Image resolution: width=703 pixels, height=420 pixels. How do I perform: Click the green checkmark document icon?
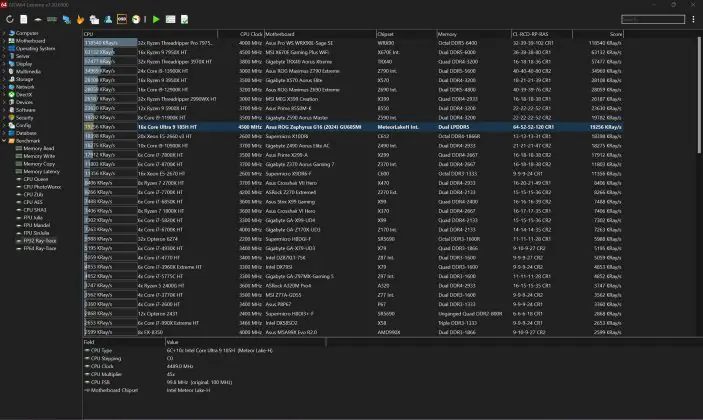click(184, 19)
